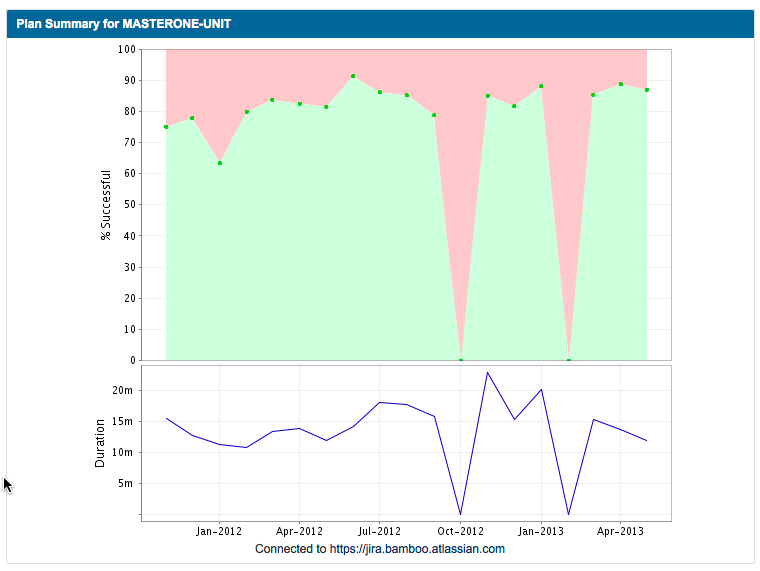Image resolution: width=760 pixels, height=571 pixels.
Task: Click the Apr-2012 x-axis label
Action: pyautogui.click(x=299, y=531)
